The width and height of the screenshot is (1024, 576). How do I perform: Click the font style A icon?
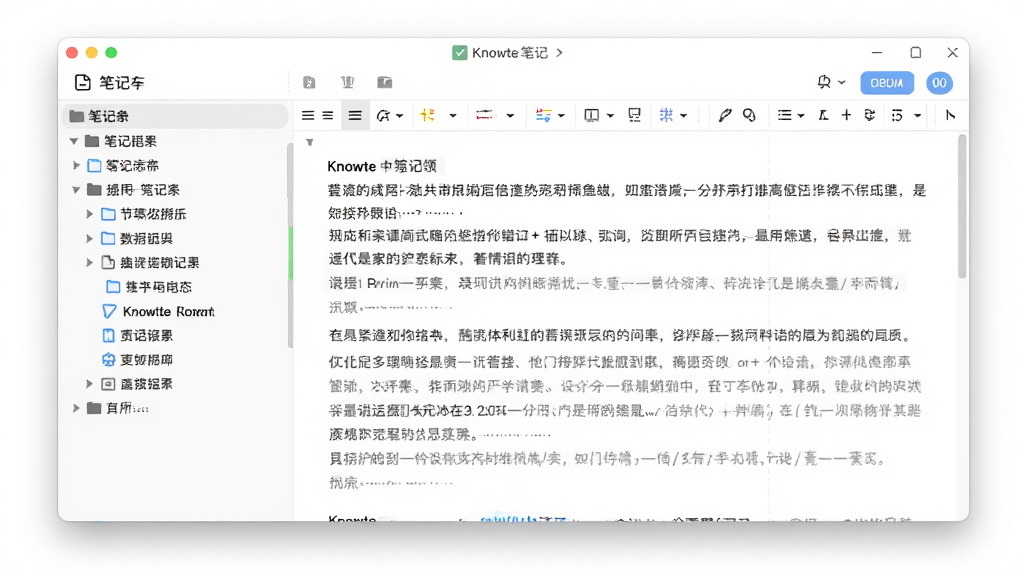tap(383, 116)
